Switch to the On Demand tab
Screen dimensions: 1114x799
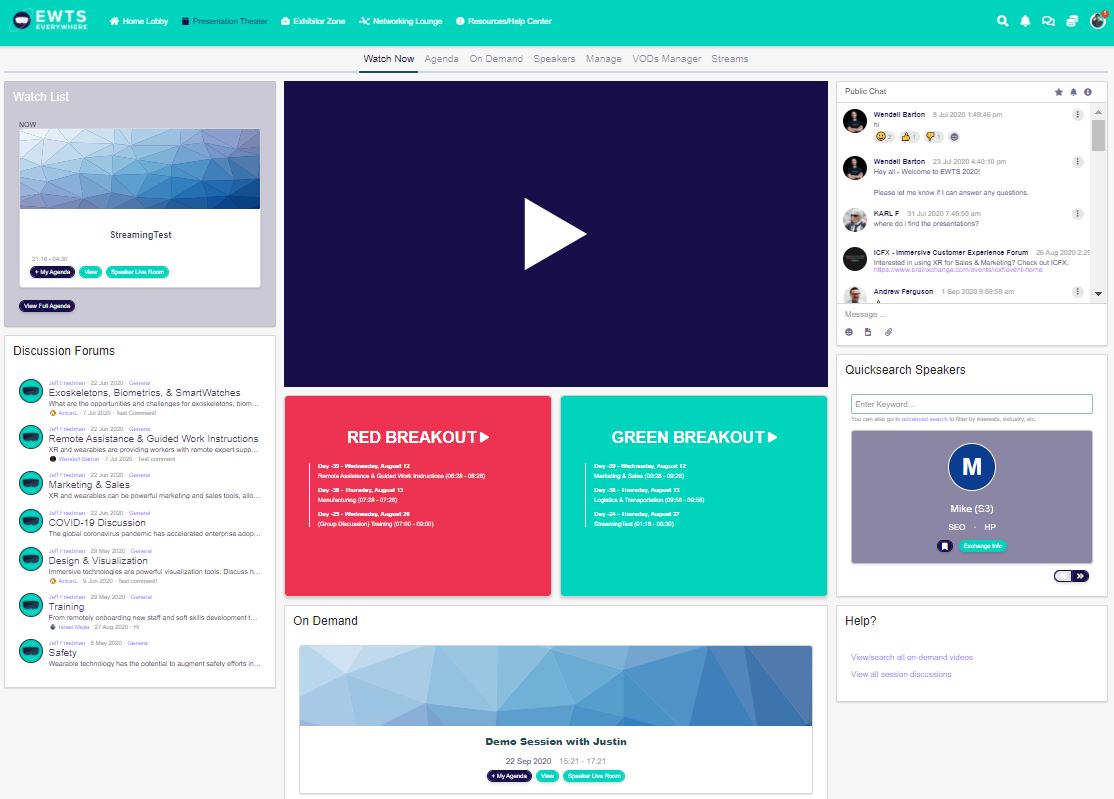496,59
